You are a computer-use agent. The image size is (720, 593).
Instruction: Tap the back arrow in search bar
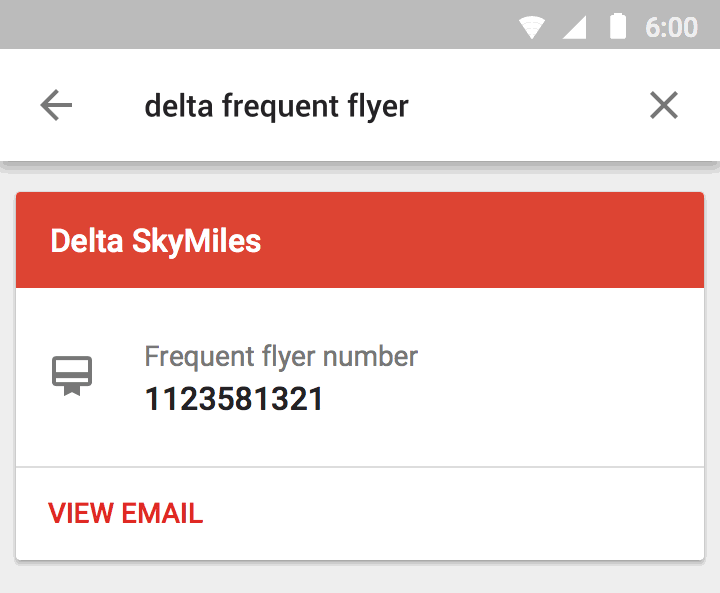[x=56, y=105]
